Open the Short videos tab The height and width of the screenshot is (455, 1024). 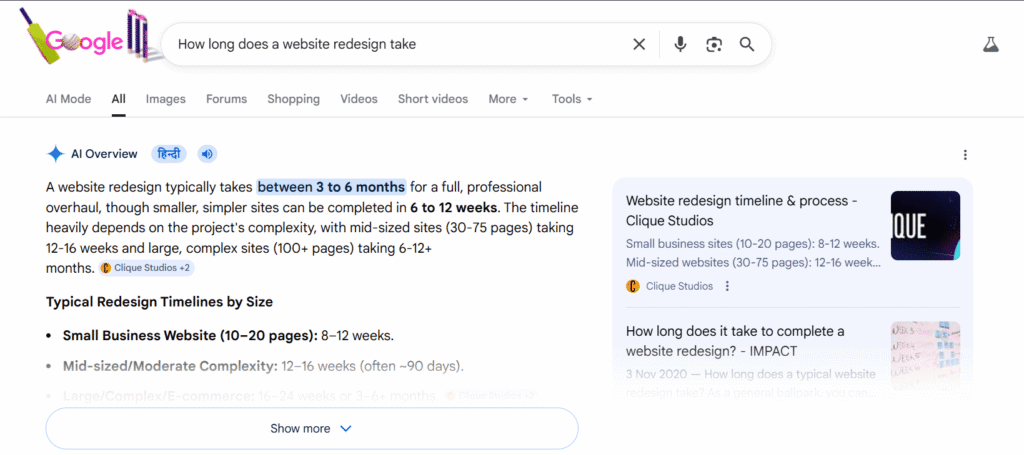(433, 99)
